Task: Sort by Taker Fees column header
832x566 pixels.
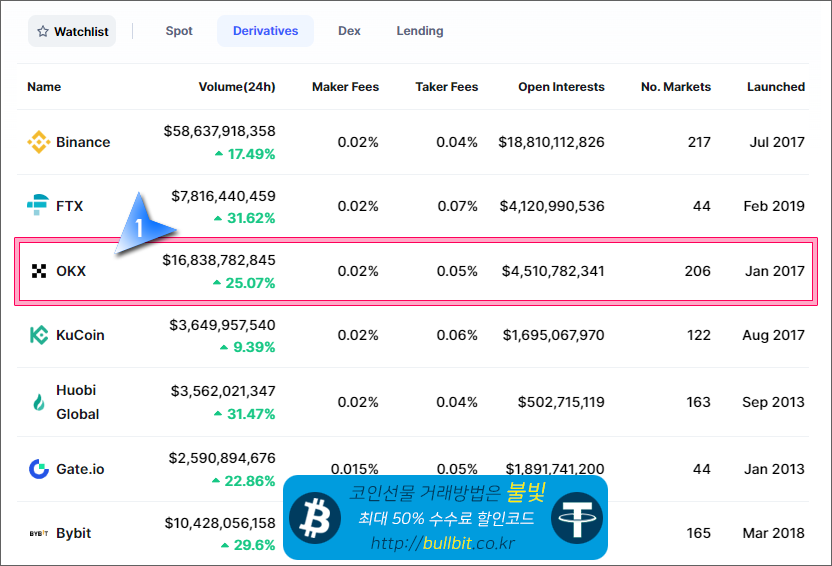Action: [x=447, y=86]
